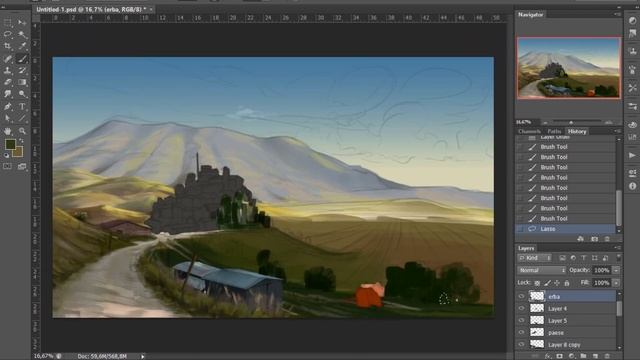Toggle Quick Mask mode
640x360 pixels.
tap(8, 166)
